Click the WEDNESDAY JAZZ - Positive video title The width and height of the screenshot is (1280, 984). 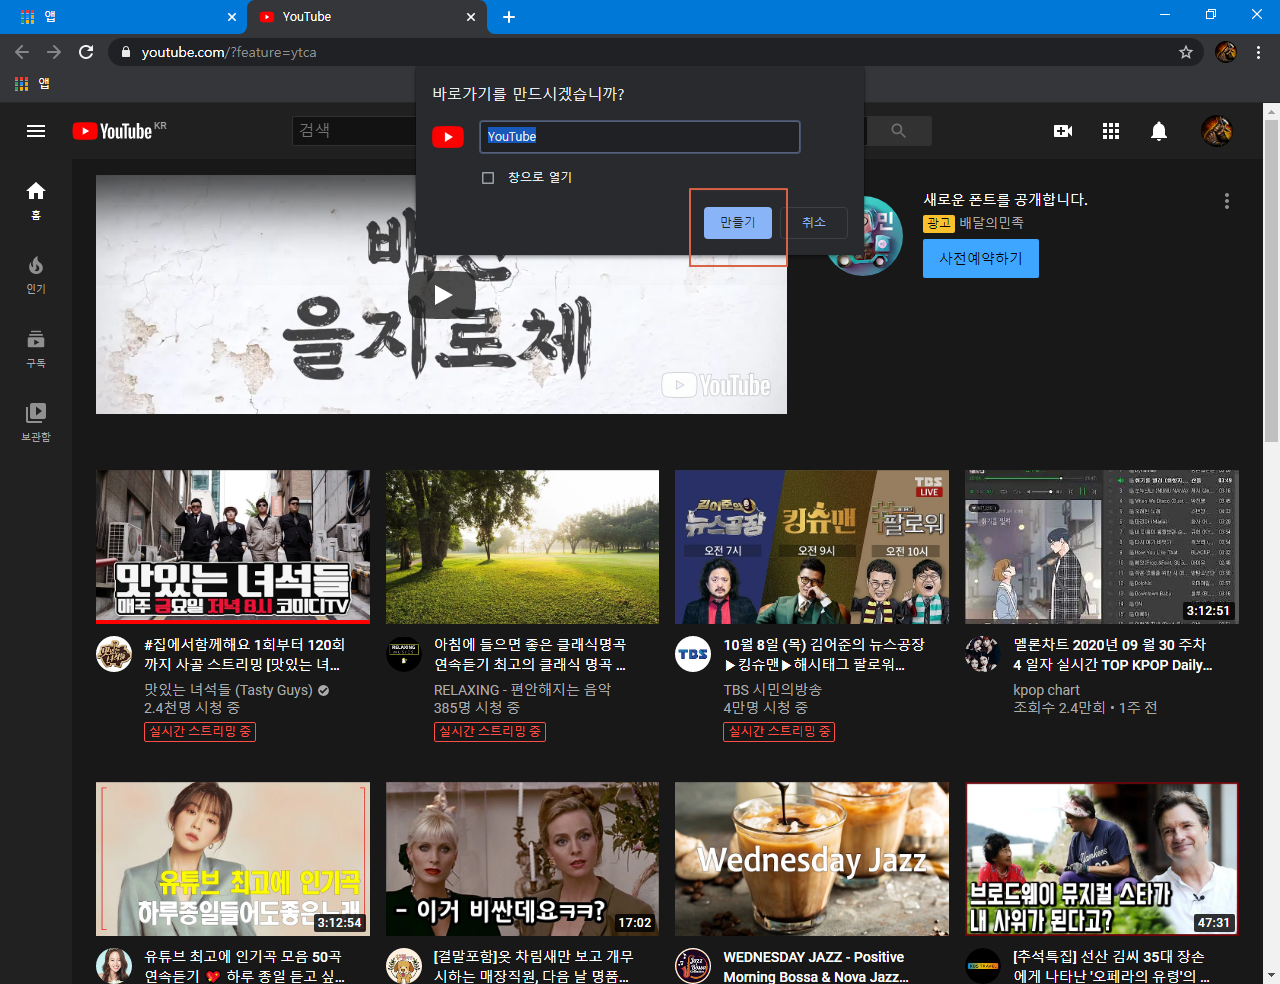[x=814, y=966]
